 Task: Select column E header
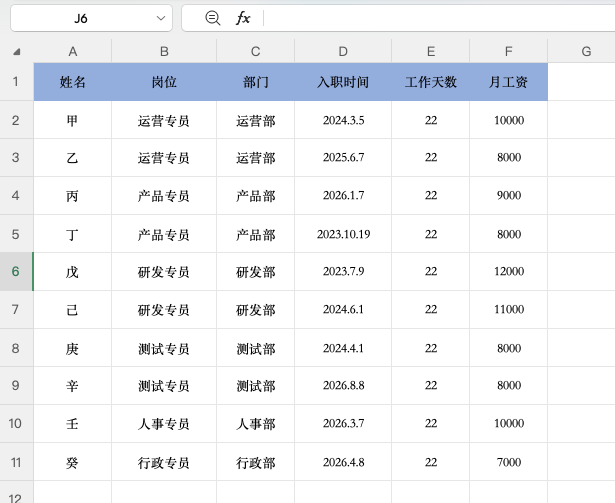[x=431, y=51]
